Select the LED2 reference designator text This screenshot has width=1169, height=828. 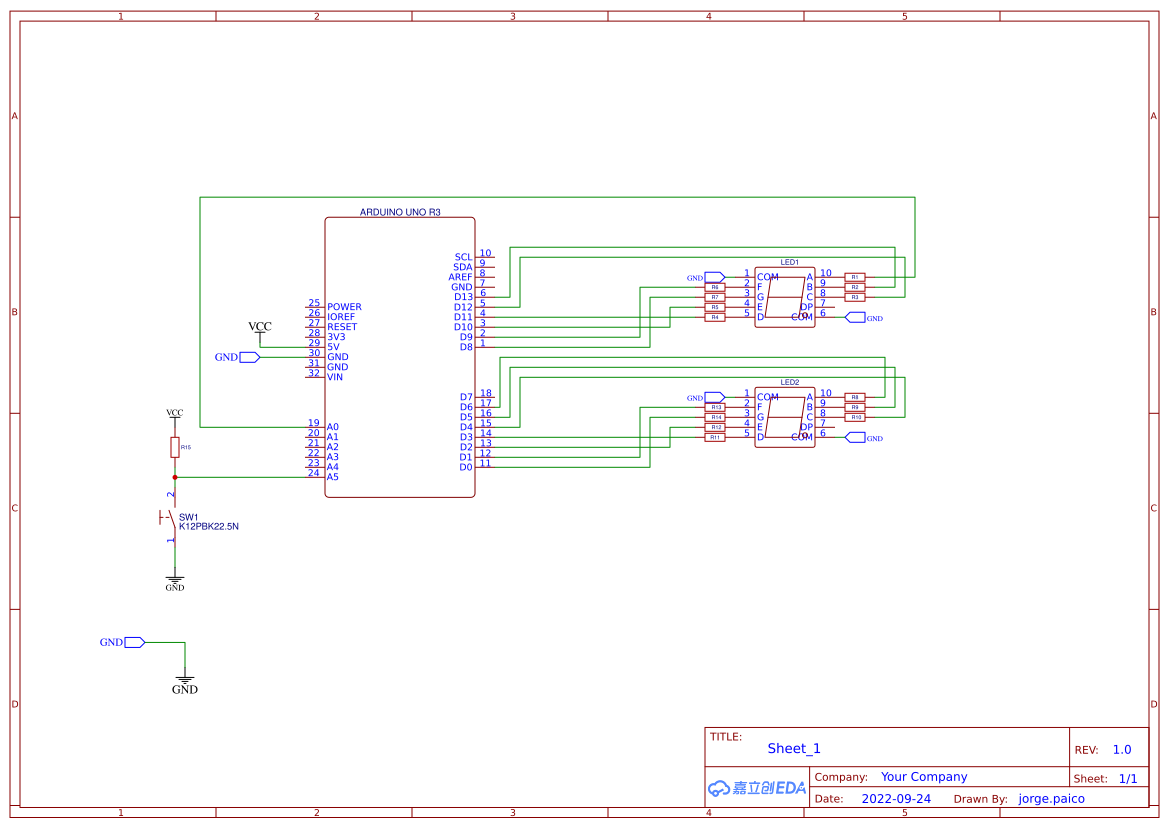tap(791, 381)
